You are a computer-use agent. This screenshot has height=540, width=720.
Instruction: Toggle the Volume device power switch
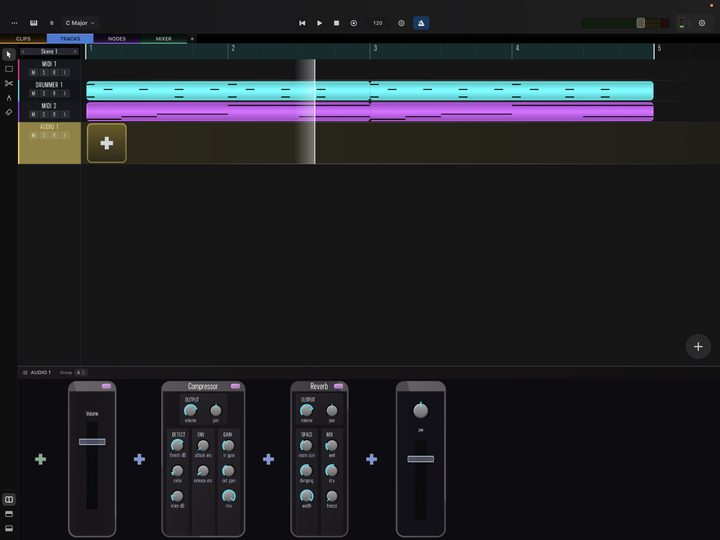pyautogui.click(x=106, y=387)
